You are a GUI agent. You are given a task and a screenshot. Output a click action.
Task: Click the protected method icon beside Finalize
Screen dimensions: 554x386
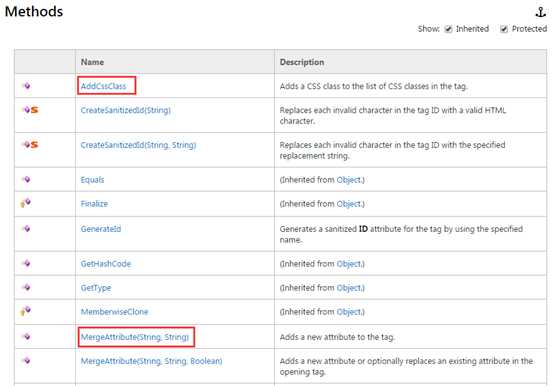pos(25,203)
